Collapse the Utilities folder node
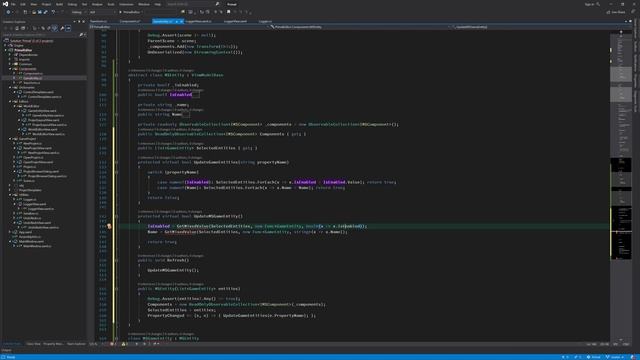The image size is (640, 360). [10, 195]
